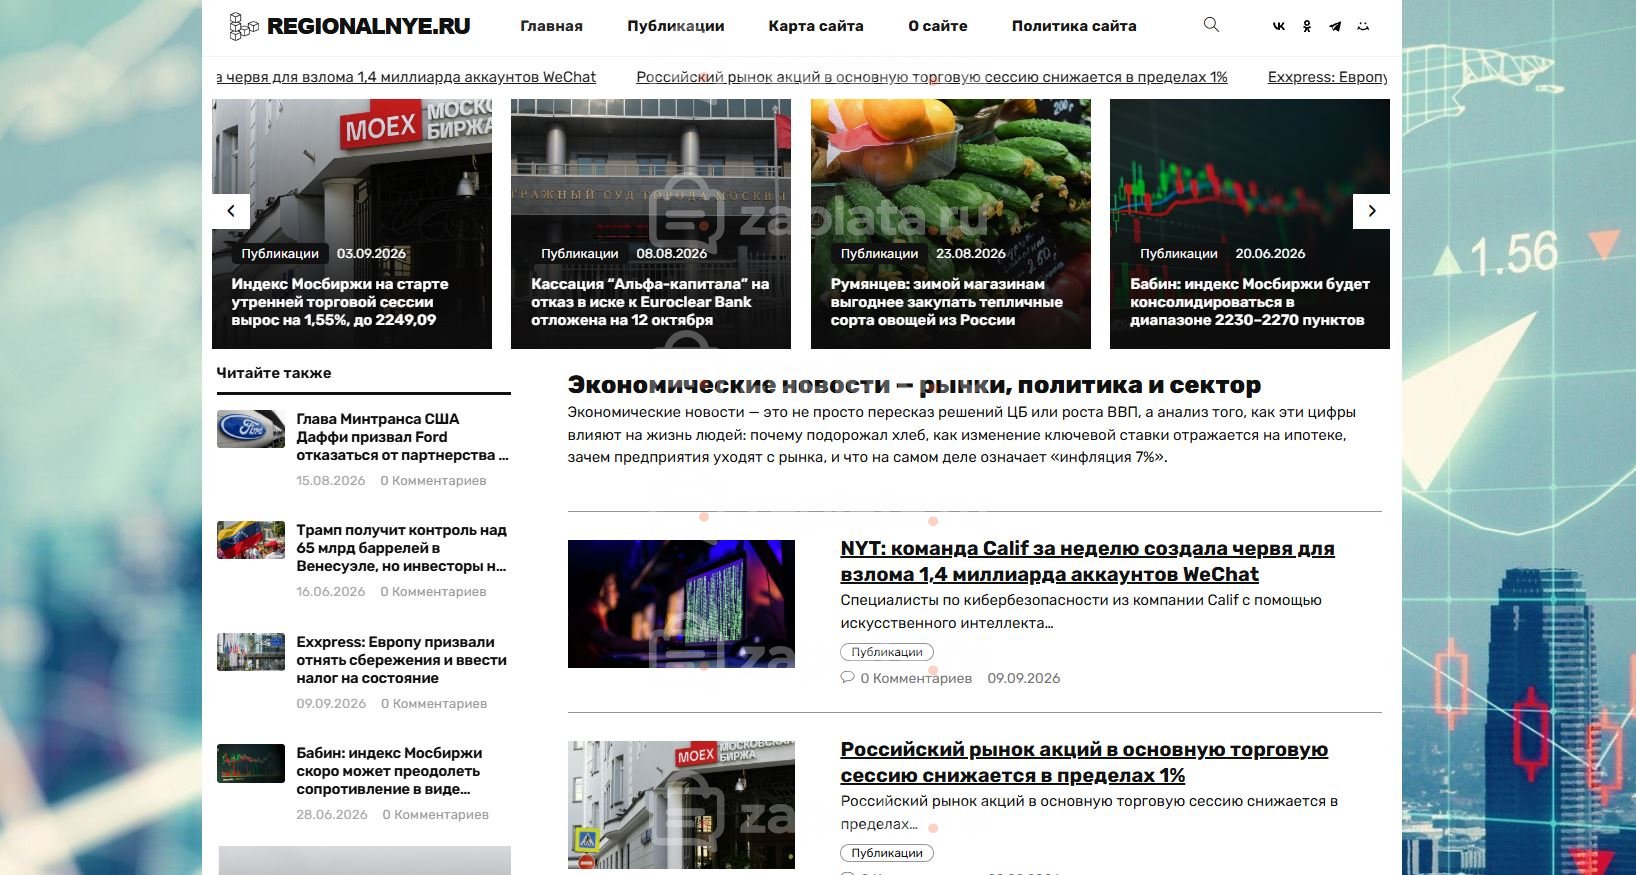The width and height of the screenshot is (1636, 875).
Task: Click 0 Комментариев under Трамп article
Action: (433, 592)
